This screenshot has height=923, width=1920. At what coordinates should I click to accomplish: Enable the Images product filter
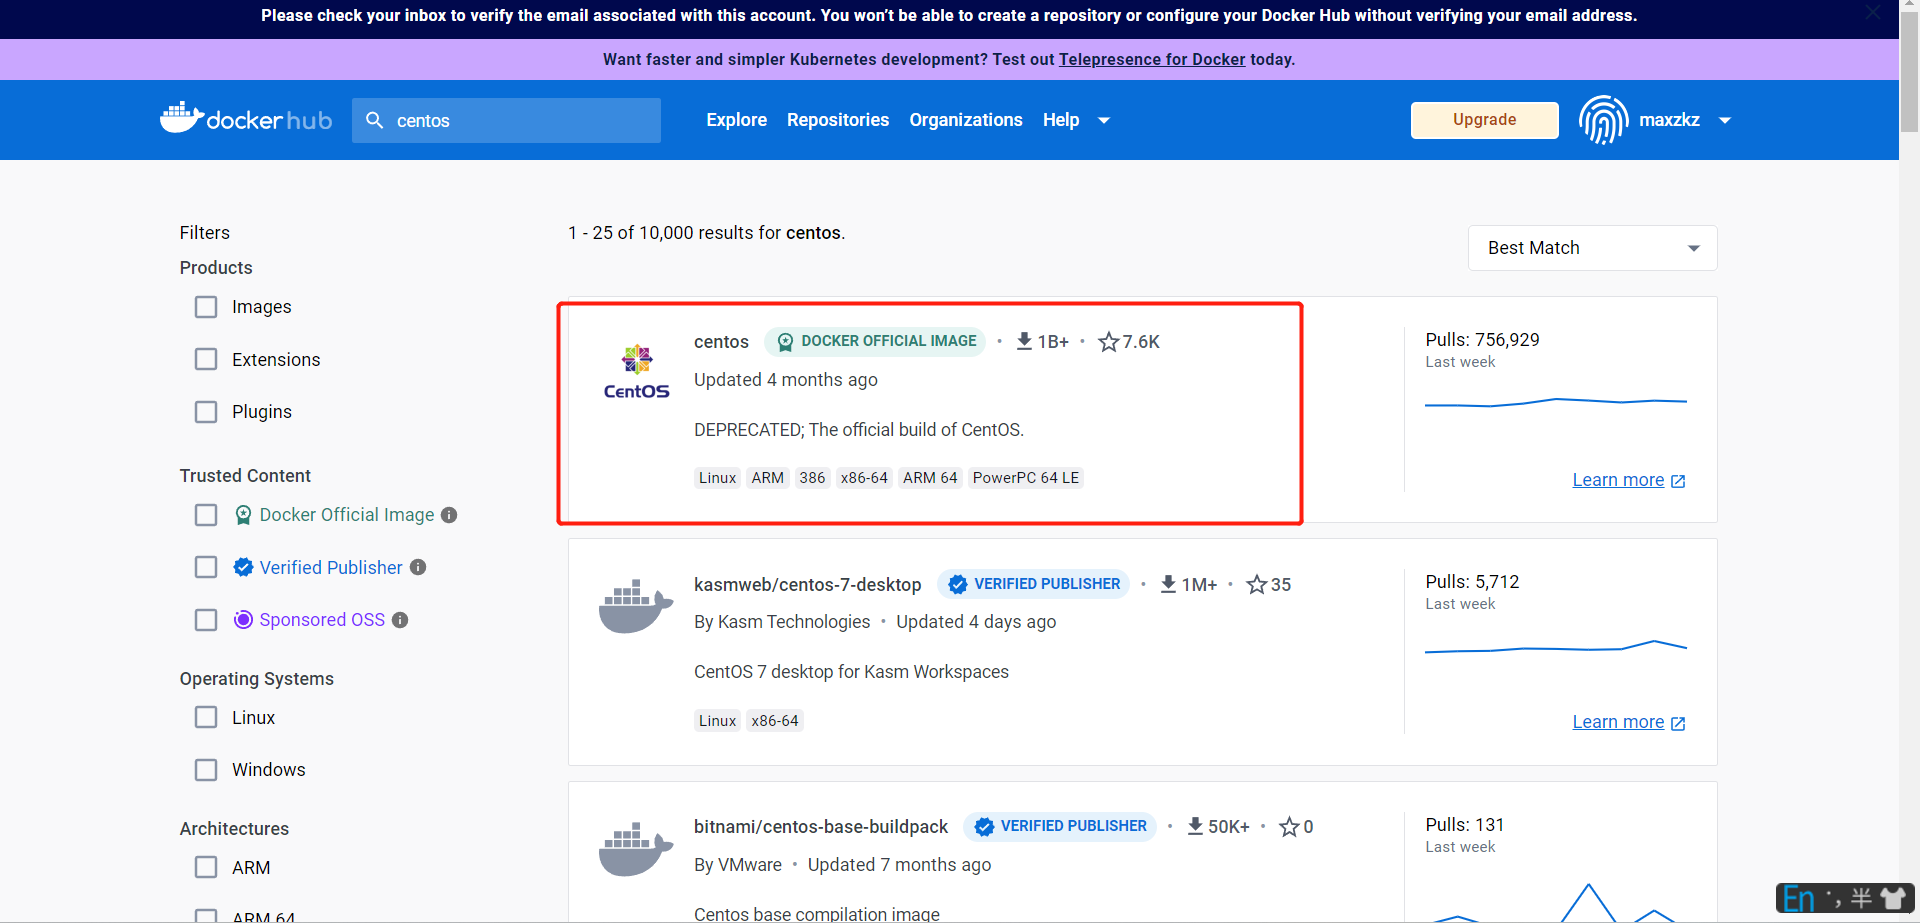[206, 307]
